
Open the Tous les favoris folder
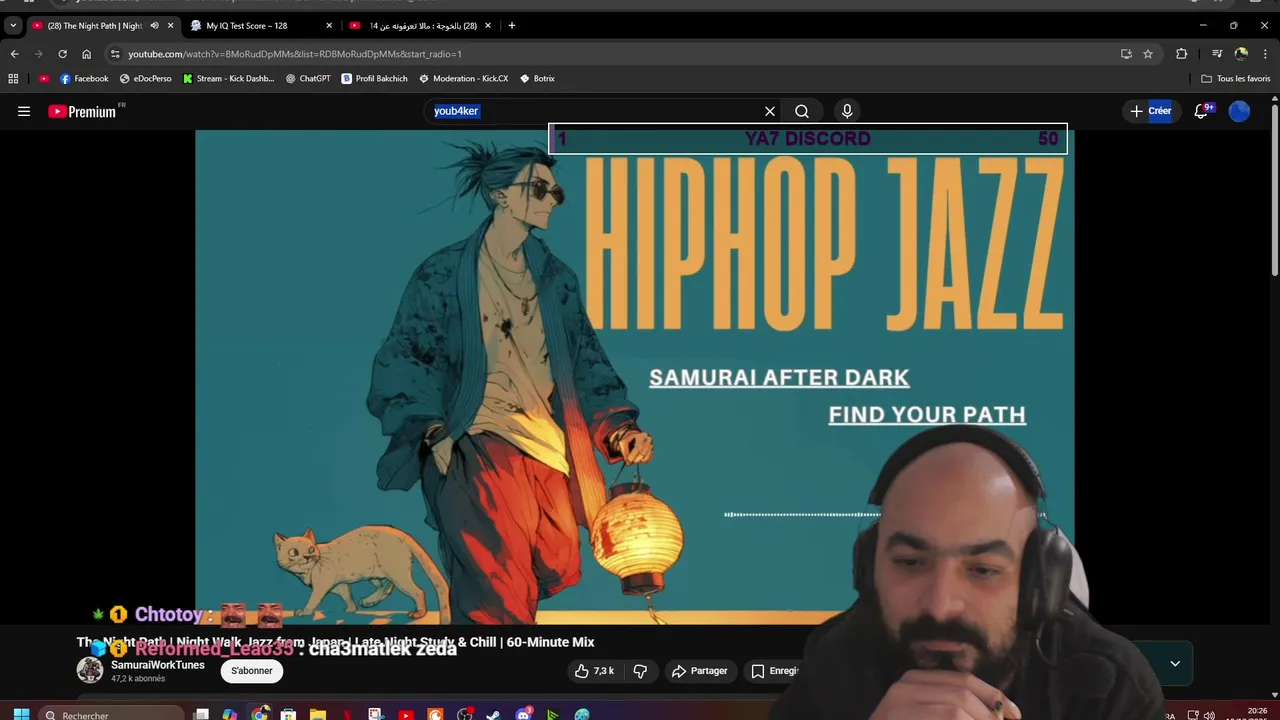pyautogui.click(x=1236, y=78)
